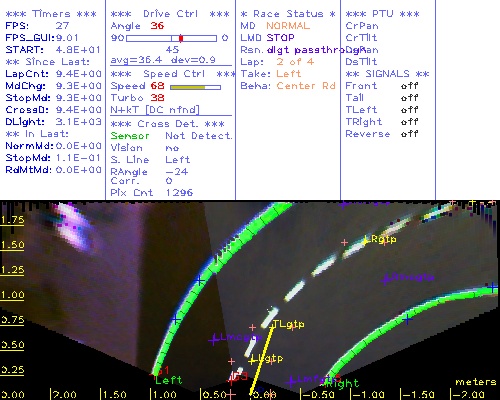Viewport: 500px width, 400px height.
Task: Click the red Angle indicator on bar
Action: [181, 38]
